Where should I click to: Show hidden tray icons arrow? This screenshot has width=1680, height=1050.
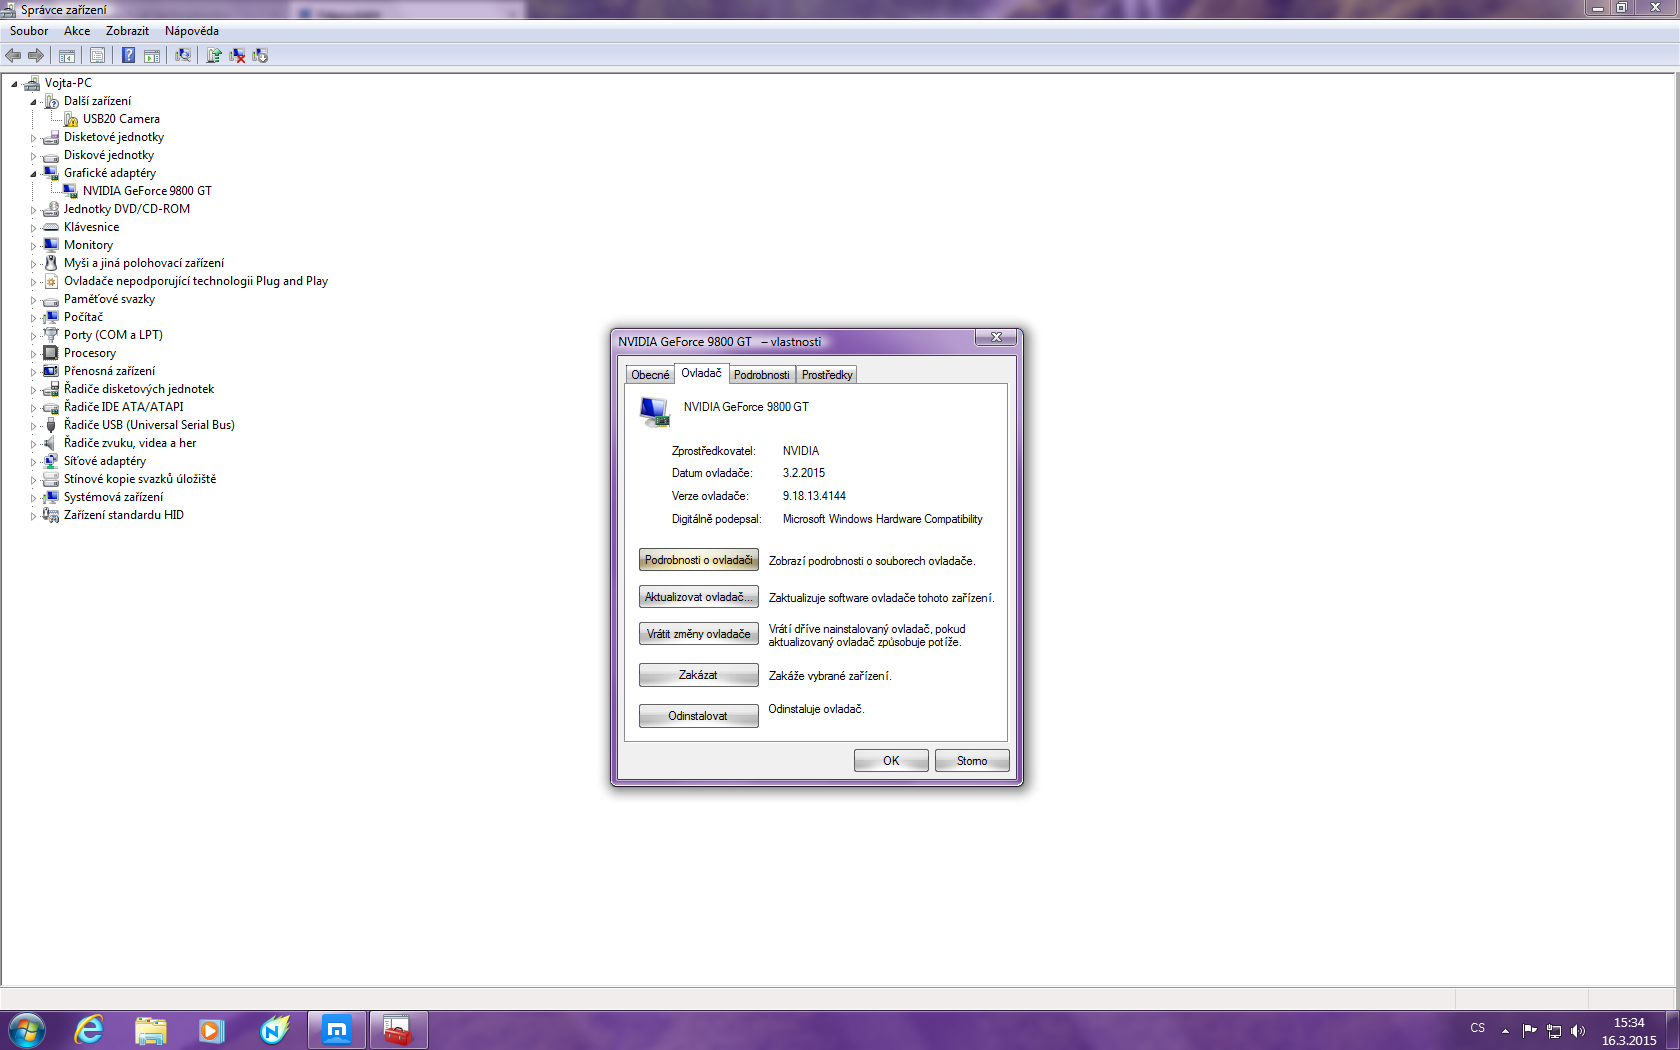[x=1505, y=1030]
